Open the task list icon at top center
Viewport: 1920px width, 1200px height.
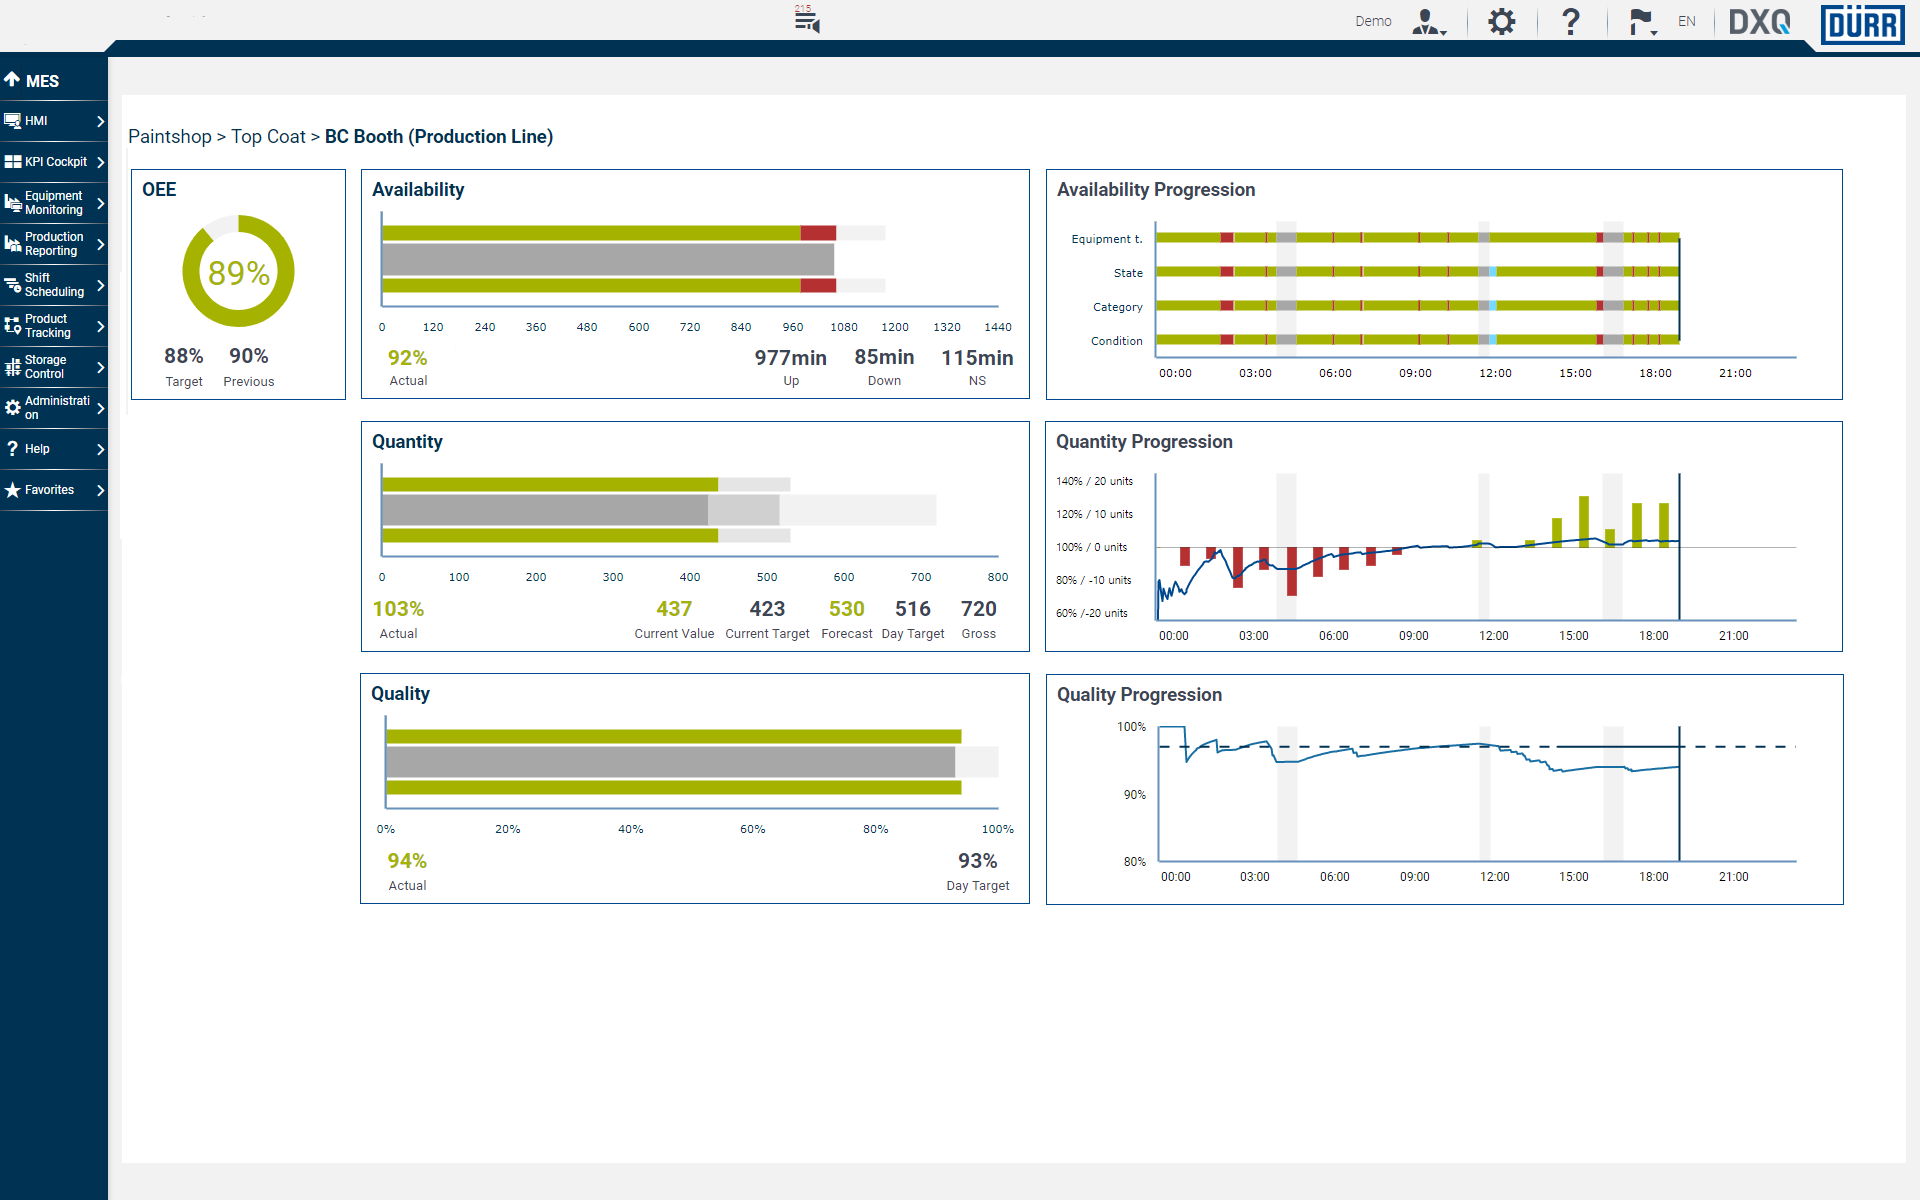click(807, 19)
